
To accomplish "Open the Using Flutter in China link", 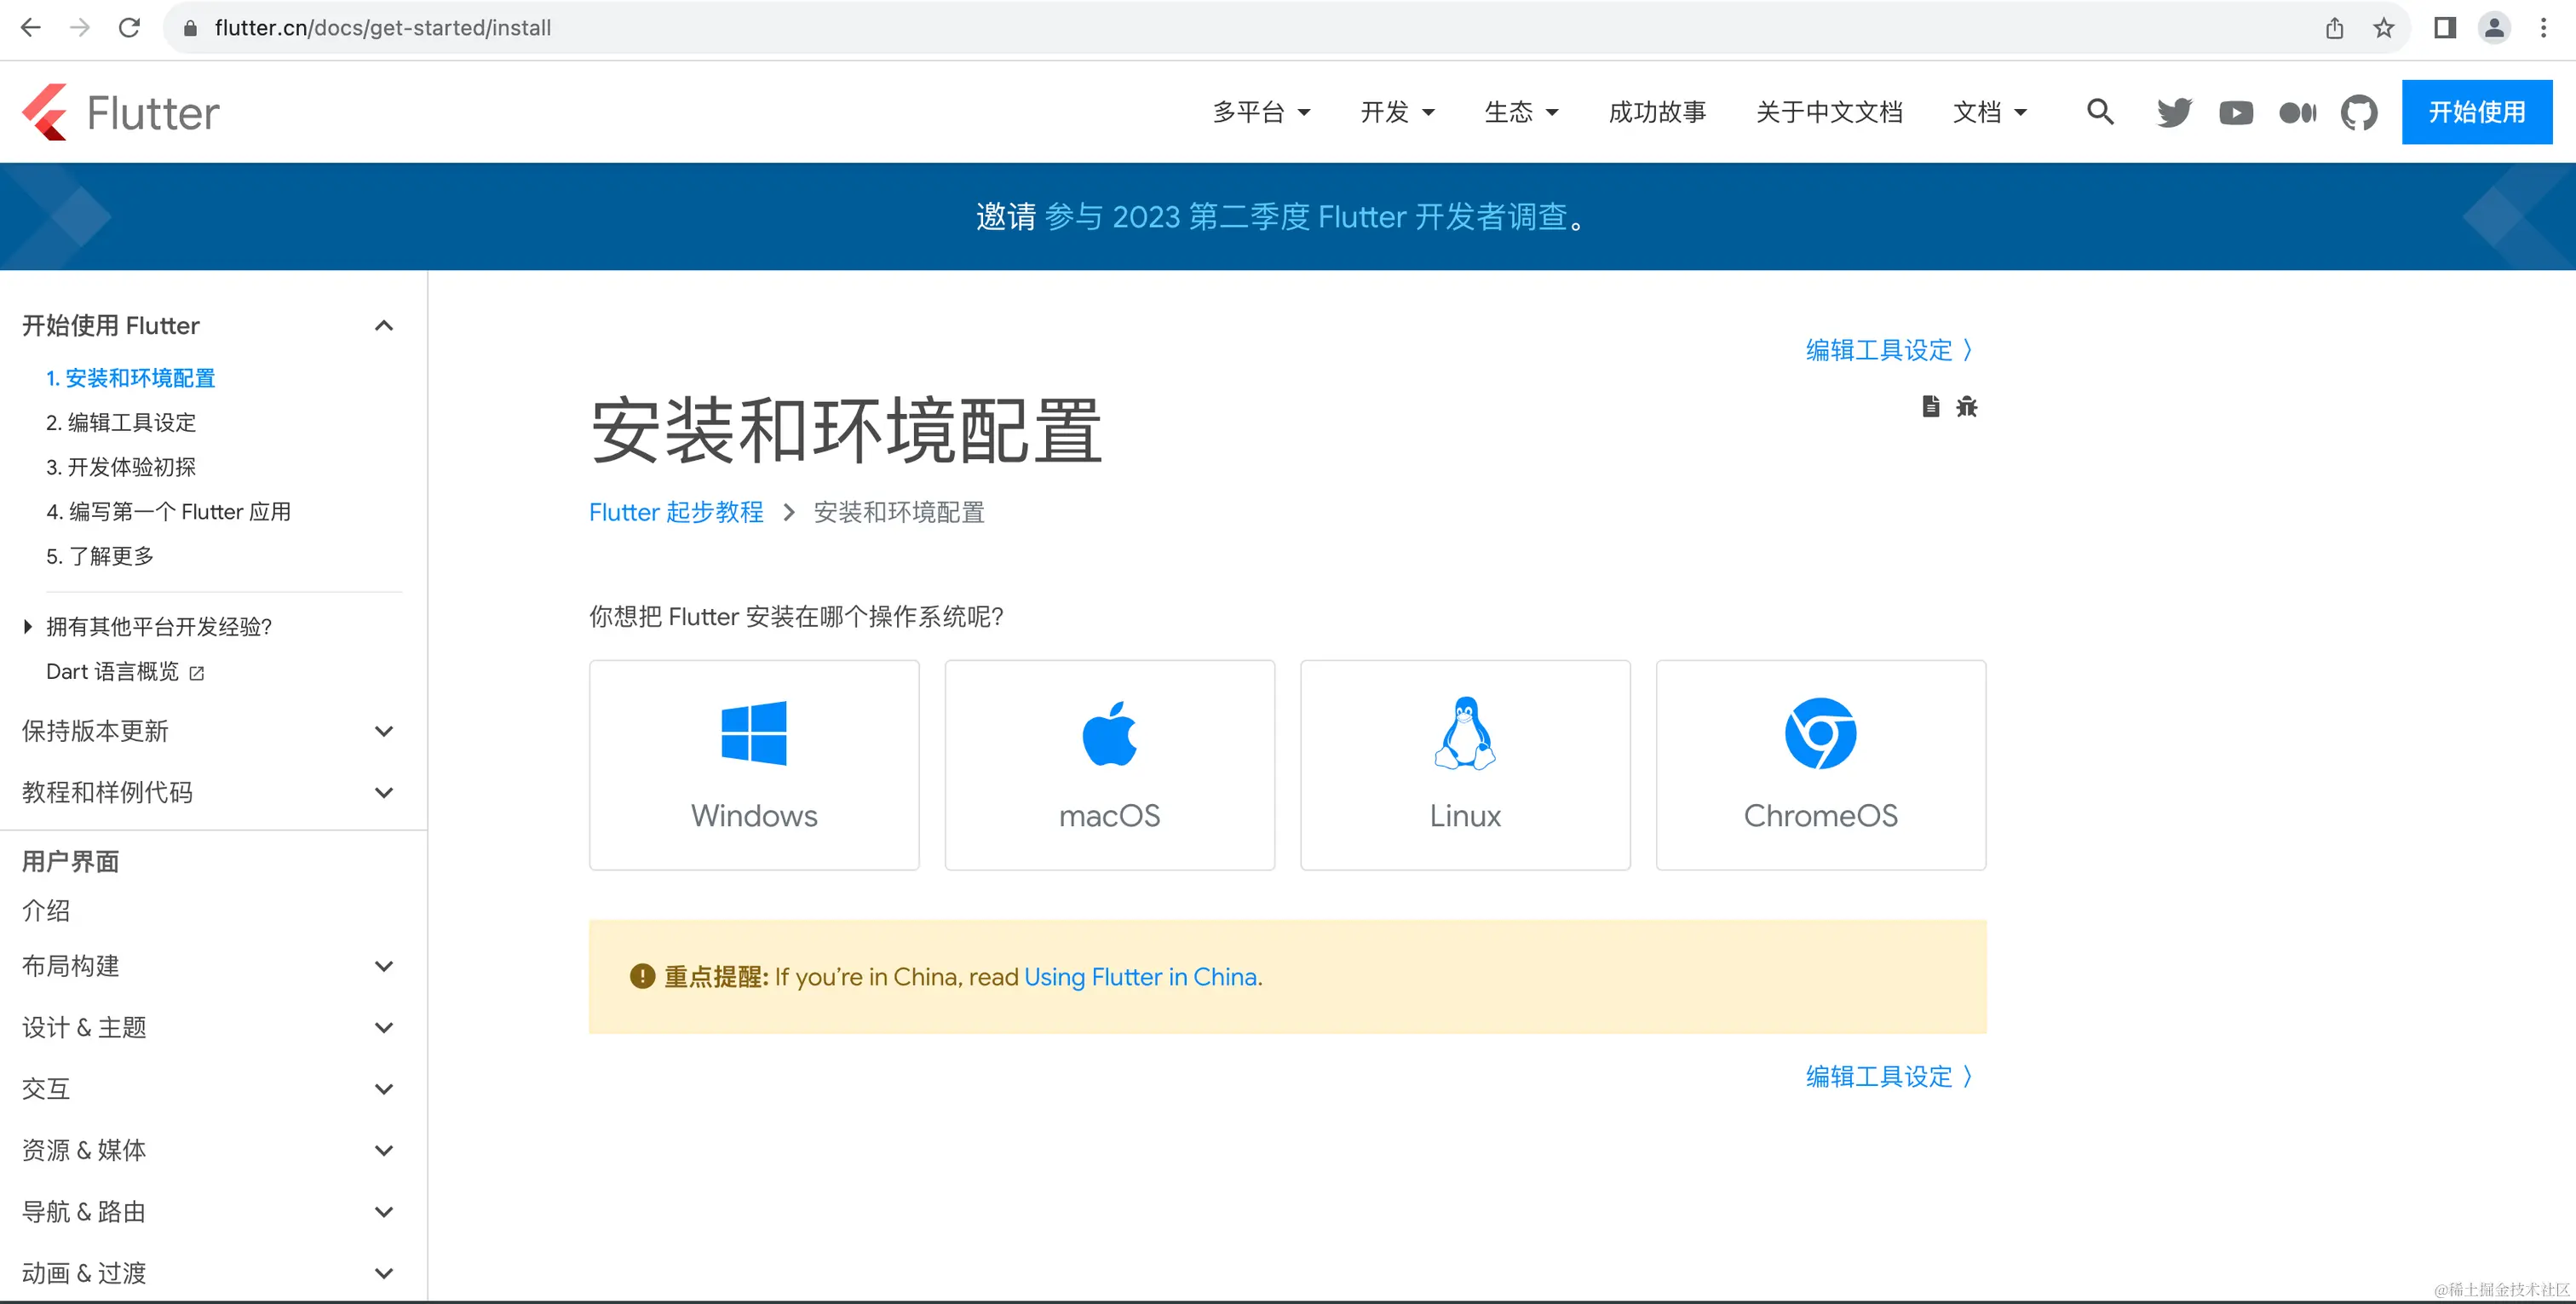I will point(1140,977).
